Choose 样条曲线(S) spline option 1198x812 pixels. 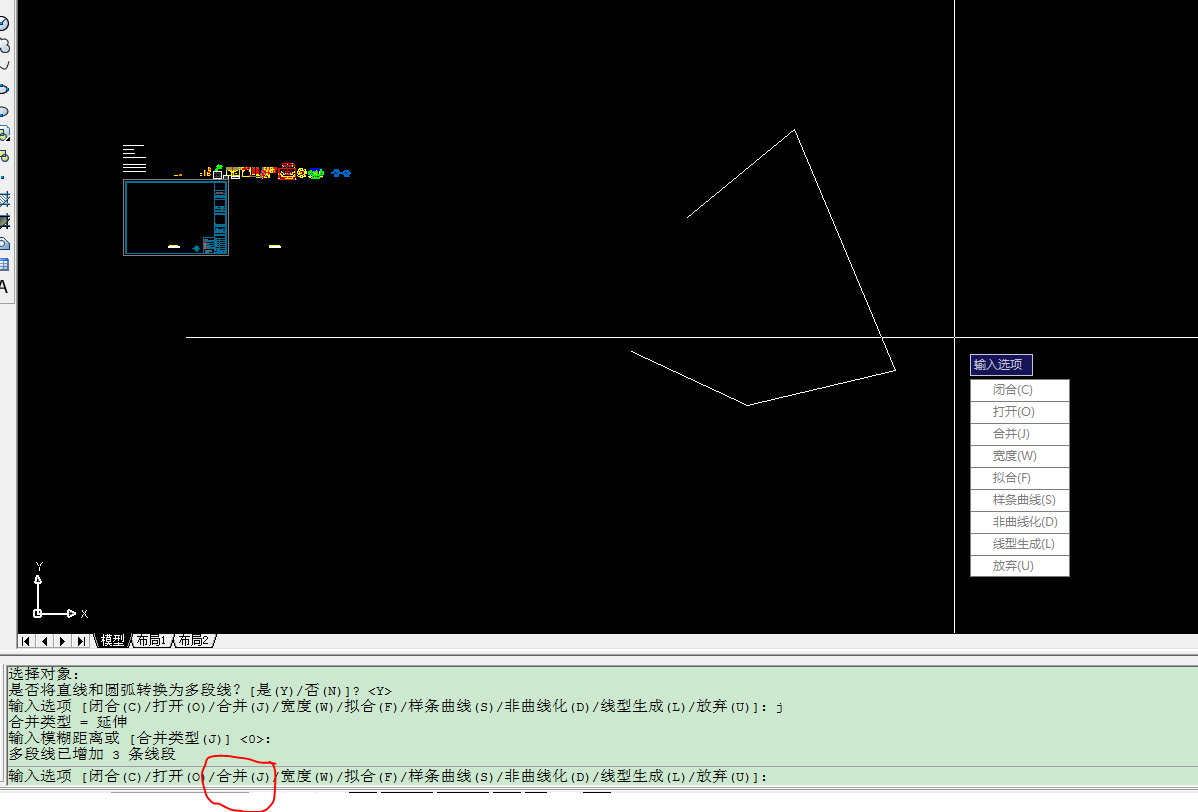pos(1019,500)
